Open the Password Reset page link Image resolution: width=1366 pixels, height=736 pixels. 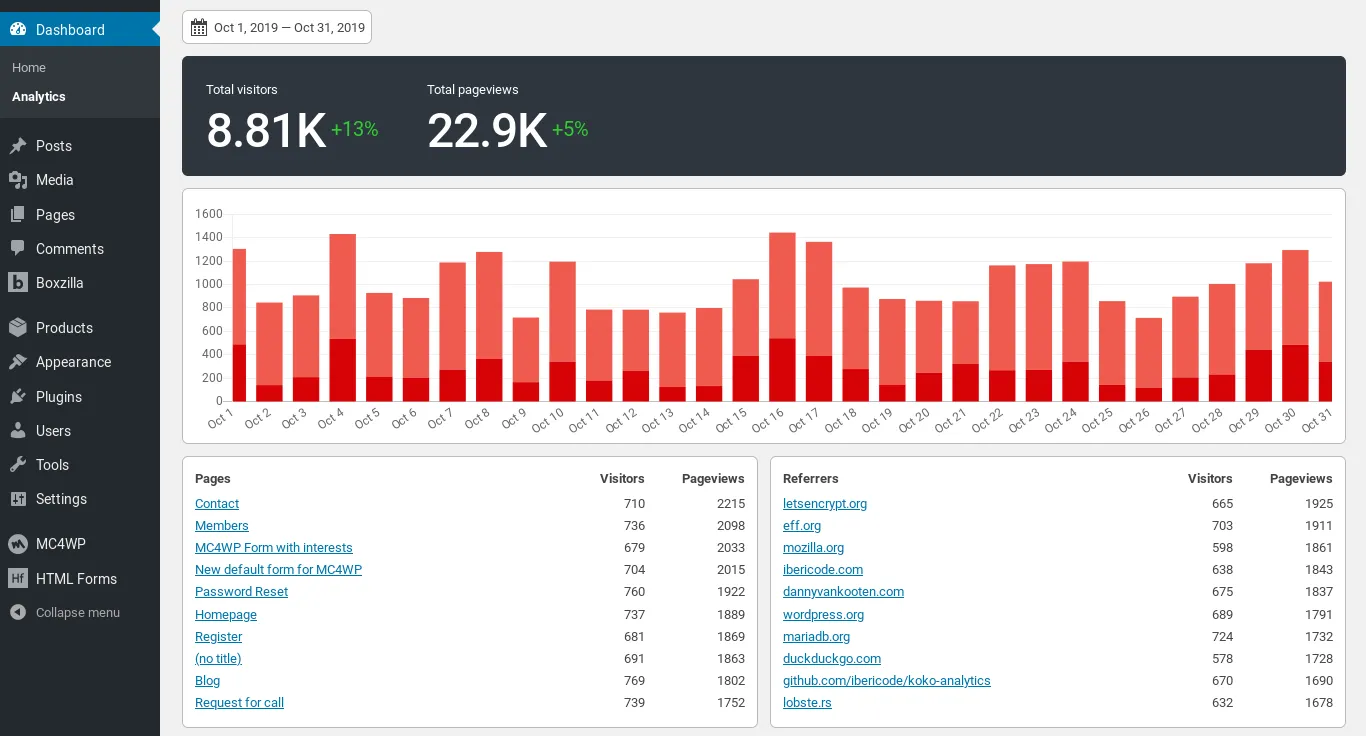click(241, 591)
